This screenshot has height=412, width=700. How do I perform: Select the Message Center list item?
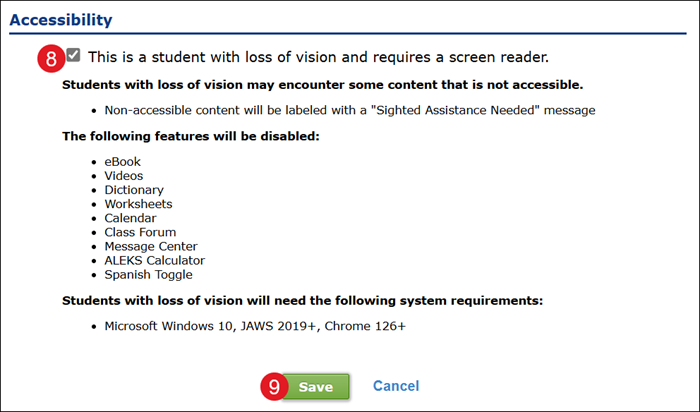click(x=151, y=245)
